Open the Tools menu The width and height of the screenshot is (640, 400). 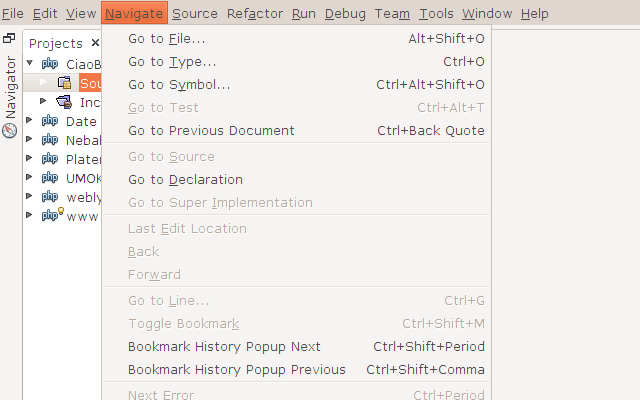(436, 14)
